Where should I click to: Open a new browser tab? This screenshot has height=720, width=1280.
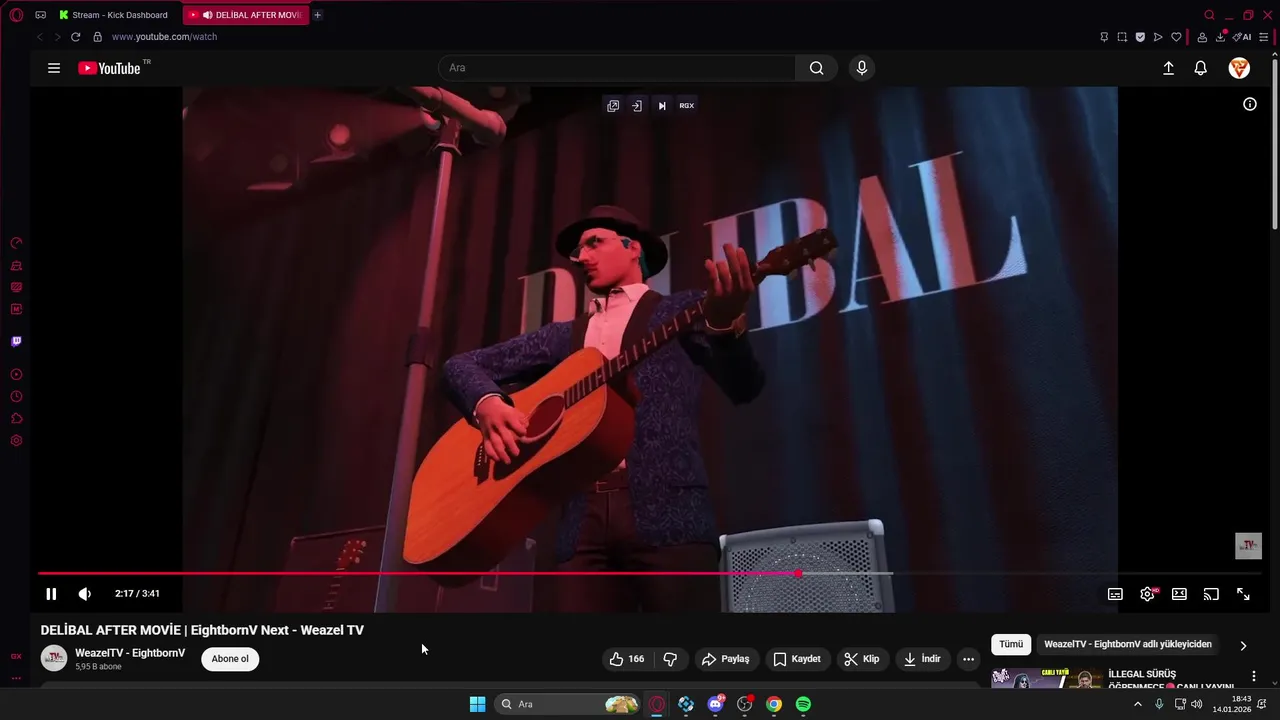pos(318,15)
